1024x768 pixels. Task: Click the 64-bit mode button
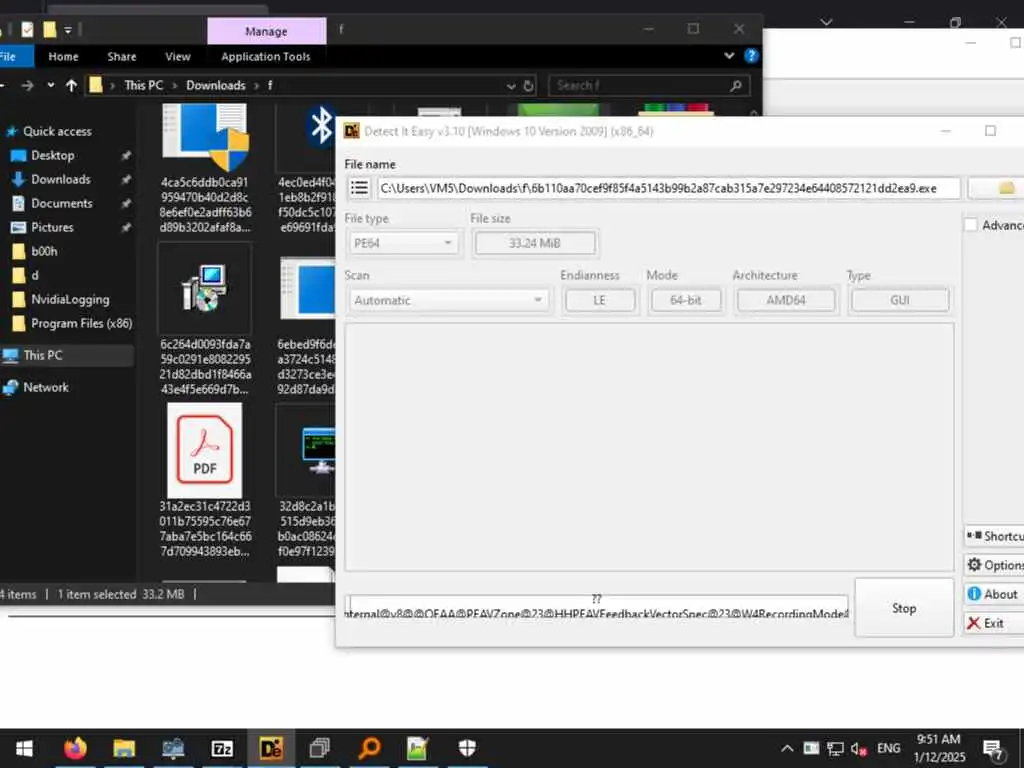[x=685, y=300]
